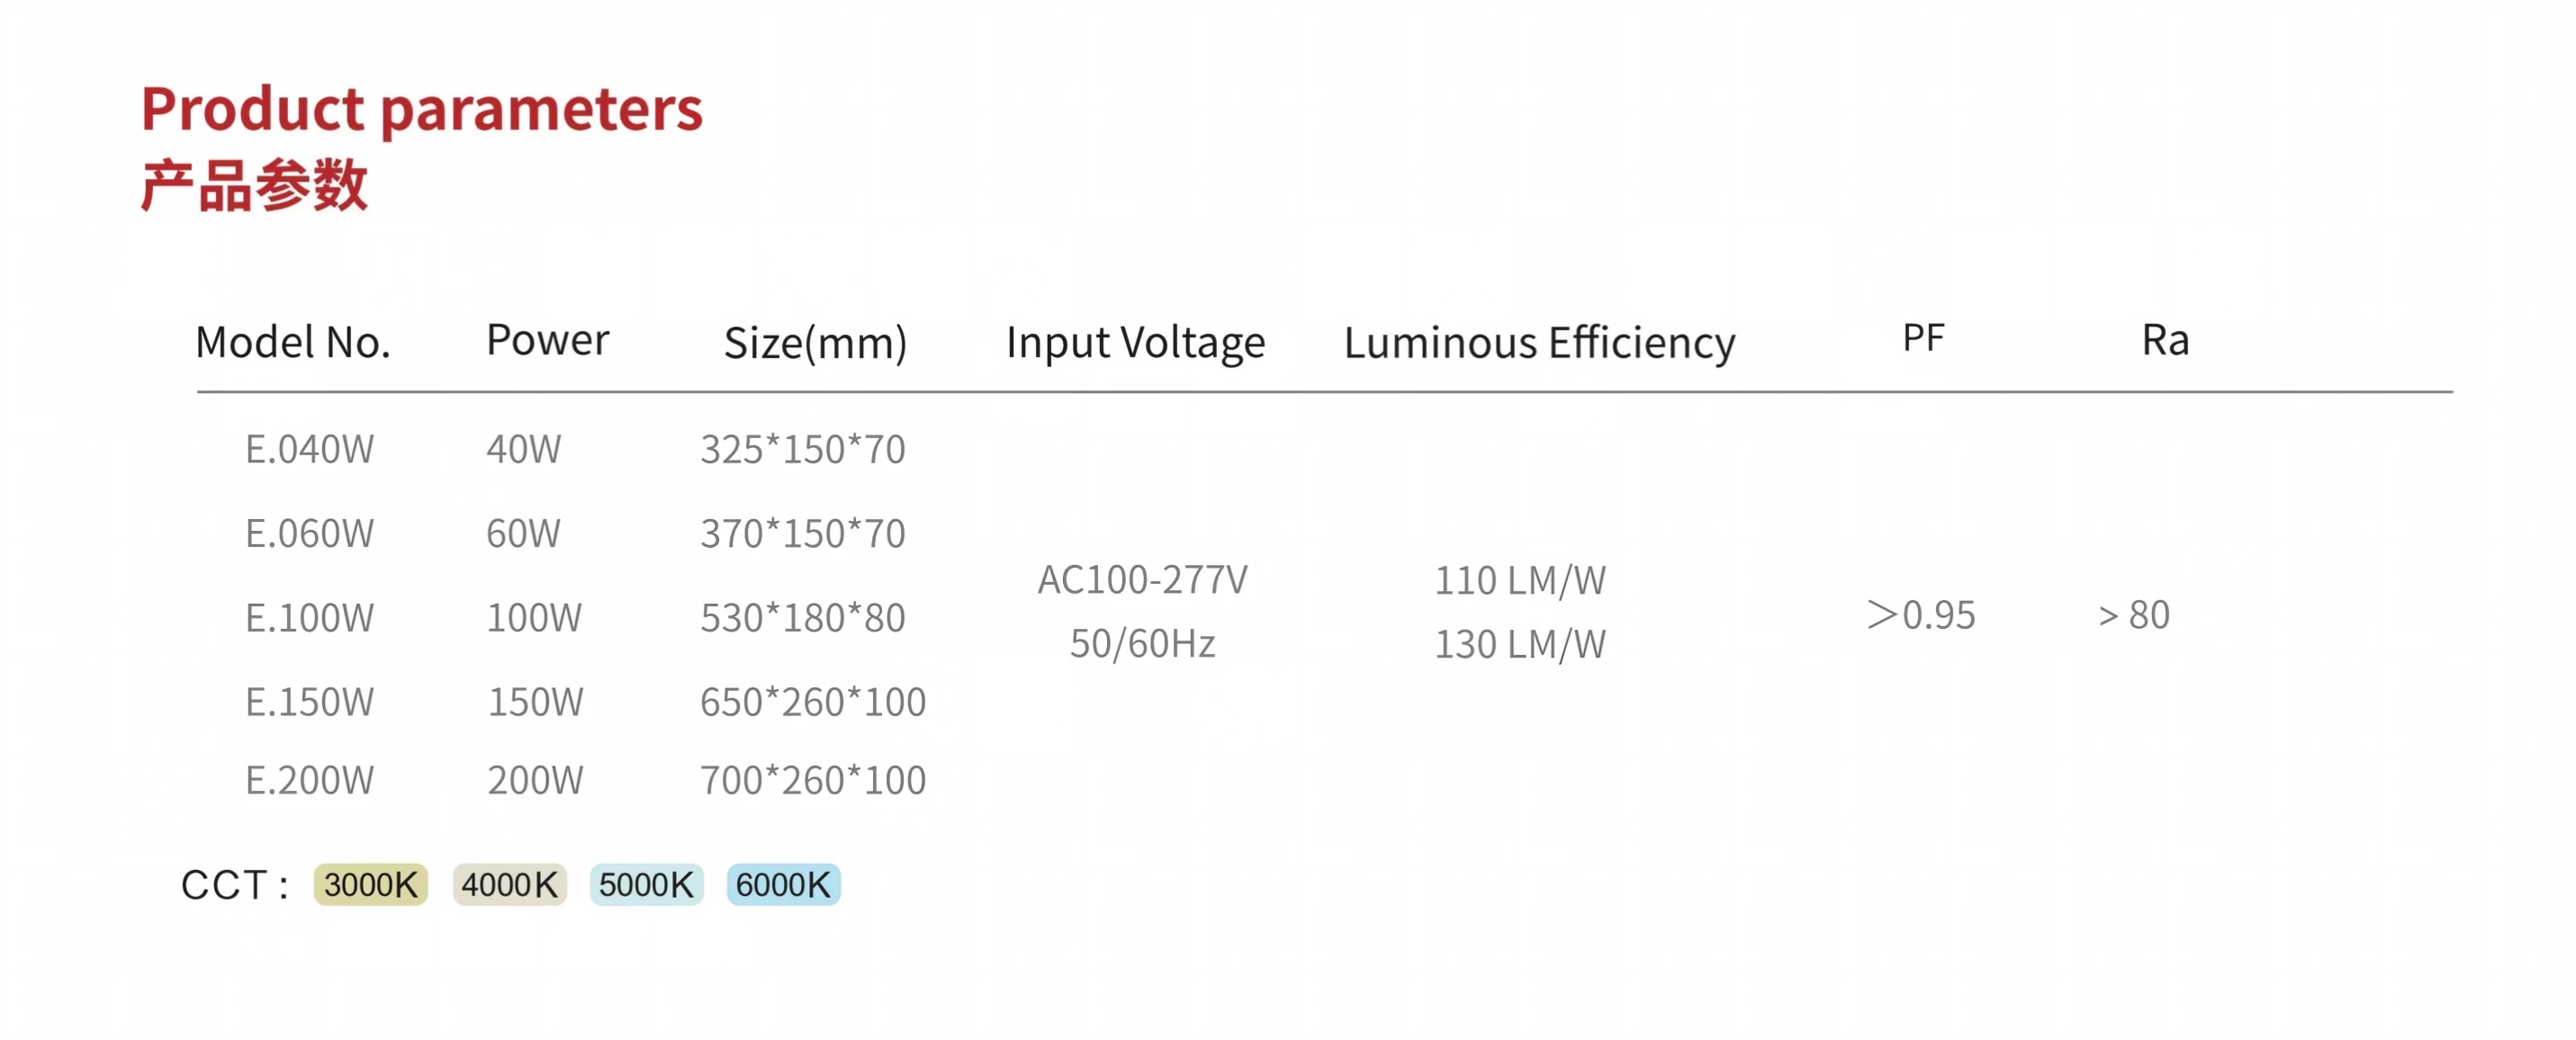This screenshot has height=1040, width=2576.
Task: Click the 130 LM/W efficiency value
Action: 1520,644
